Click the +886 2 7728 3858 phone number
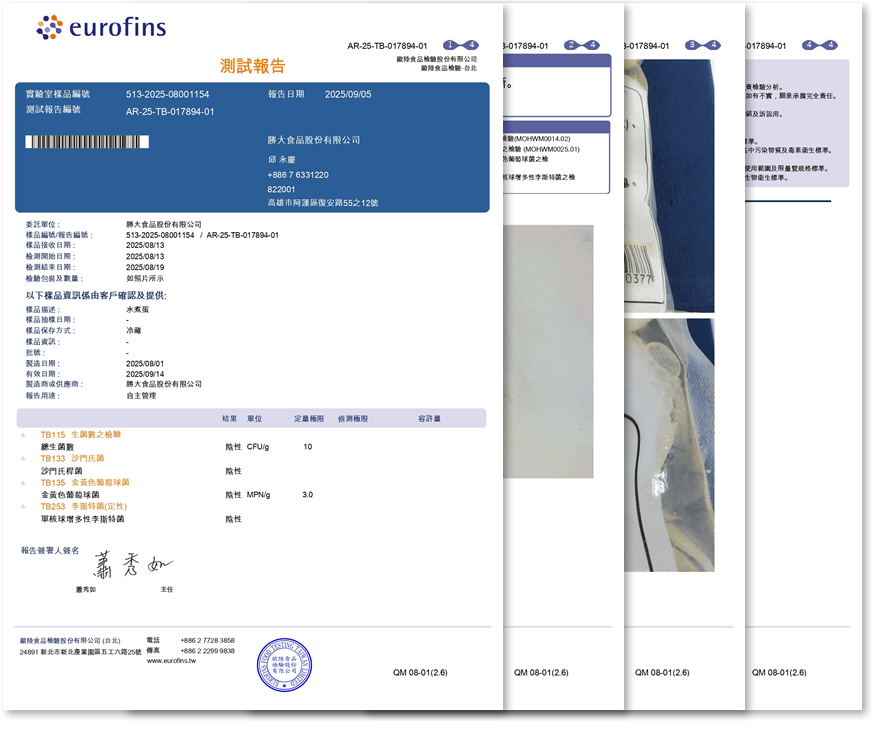This screenshot has height=730, width=880. (207, 640)
